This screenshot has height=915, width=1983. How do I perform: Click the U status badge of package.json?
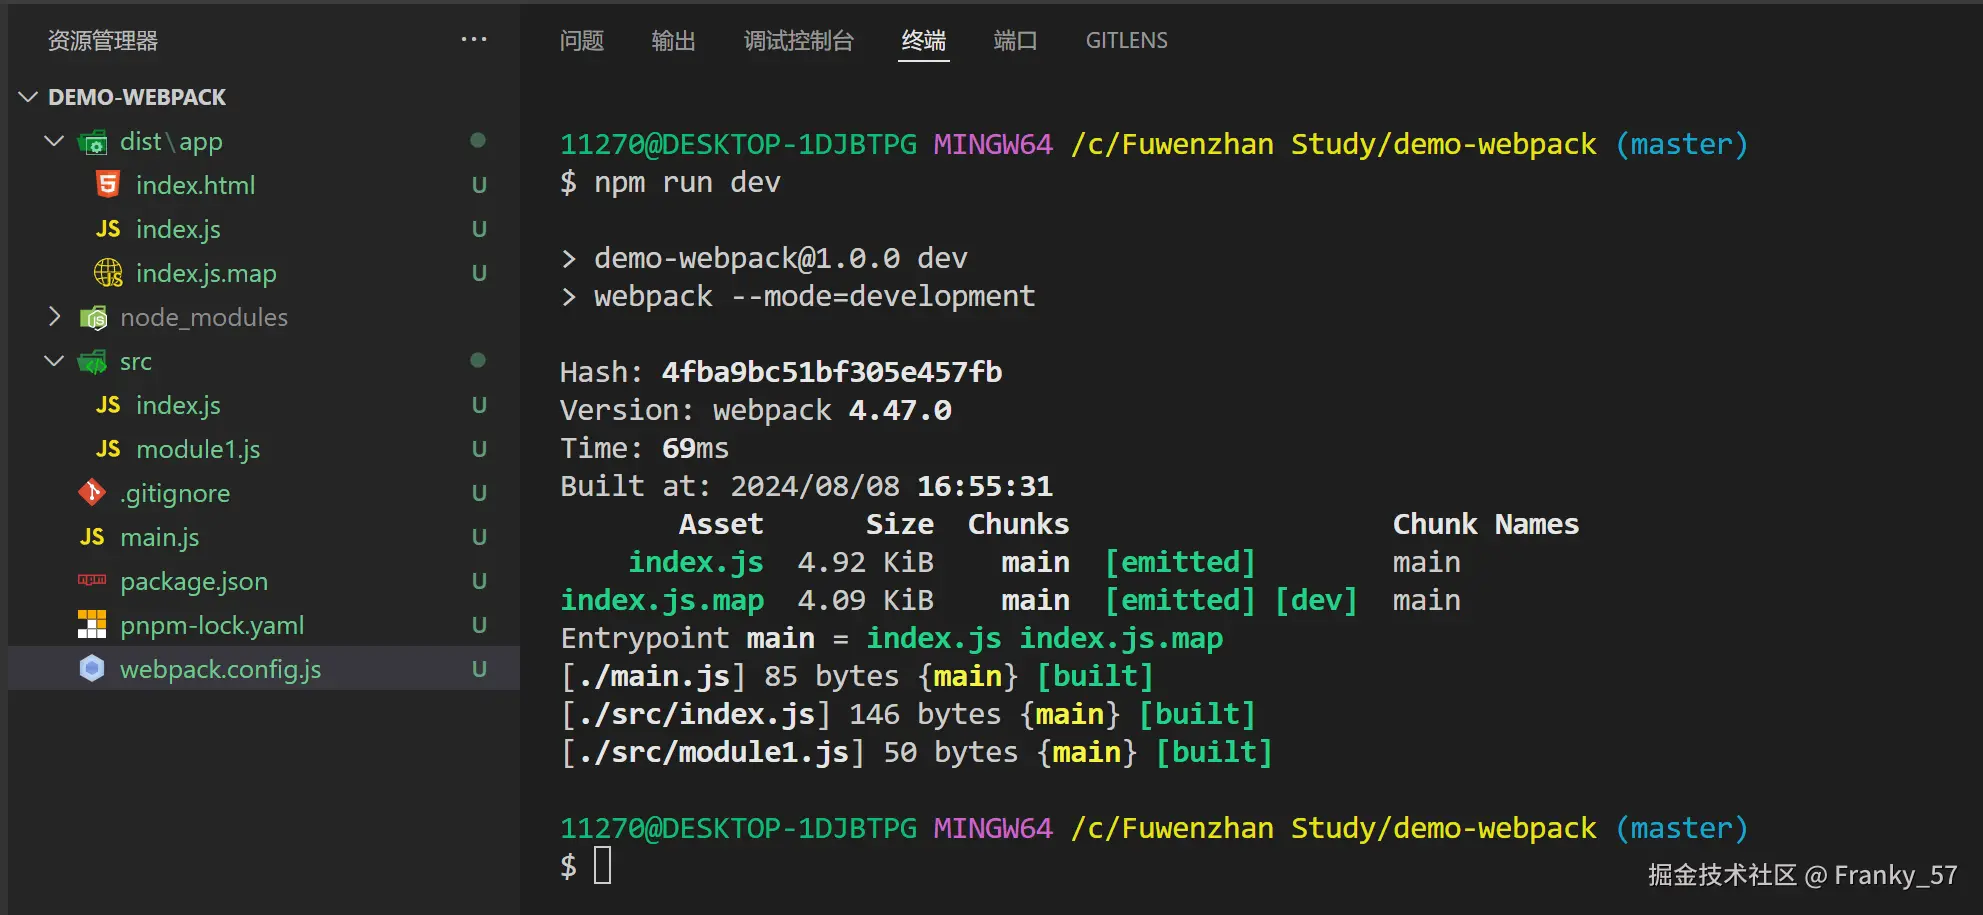click(479, 581)
